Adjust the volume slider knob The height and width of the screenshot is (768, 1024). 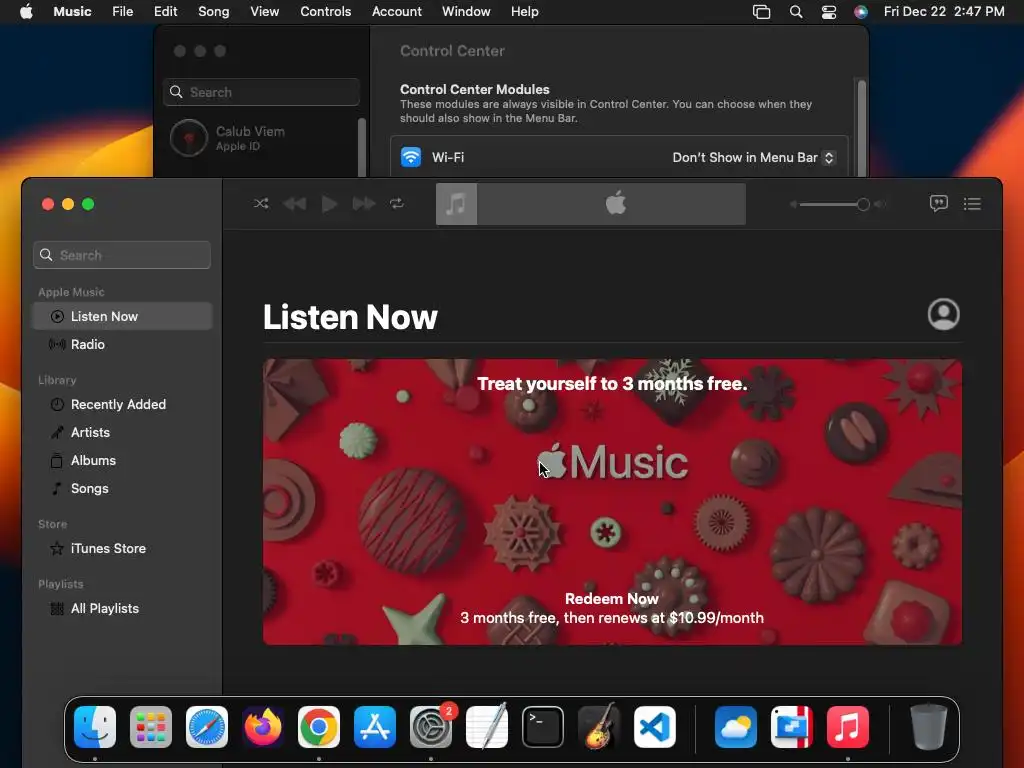click(x=863, y=204)
